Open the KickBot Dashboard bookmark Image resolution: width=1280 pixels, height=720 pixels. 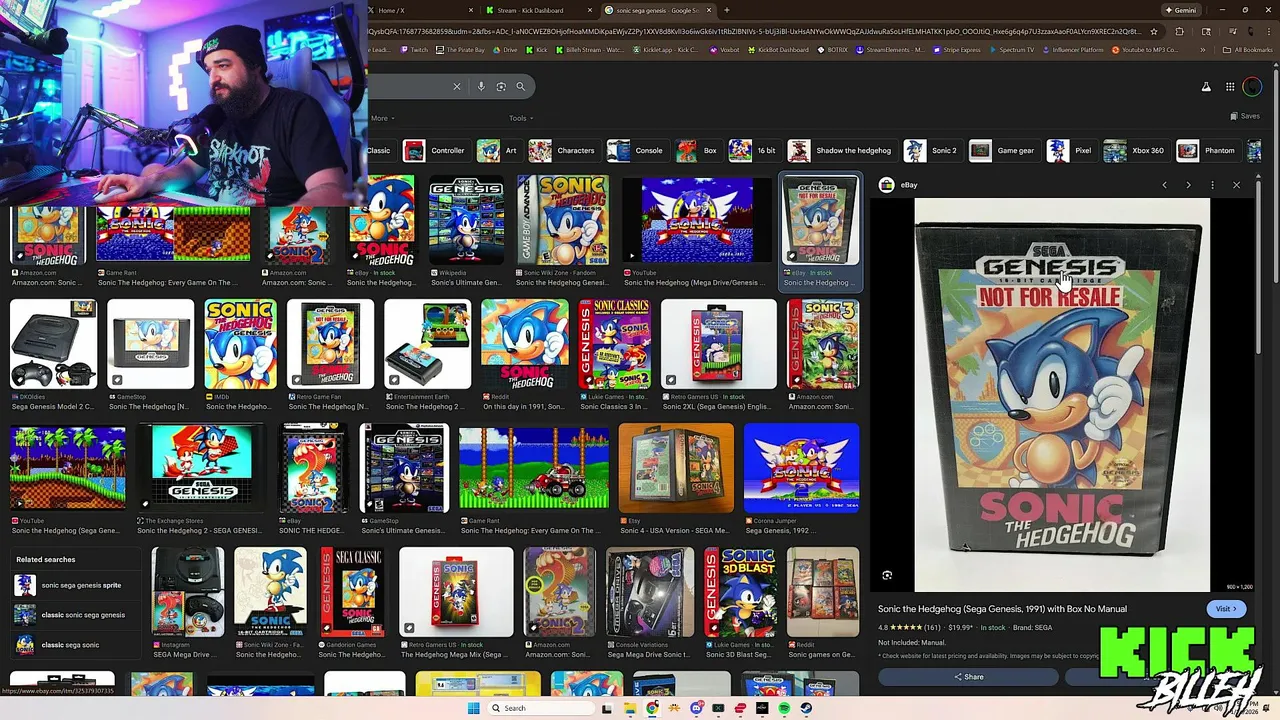(778, 50)
